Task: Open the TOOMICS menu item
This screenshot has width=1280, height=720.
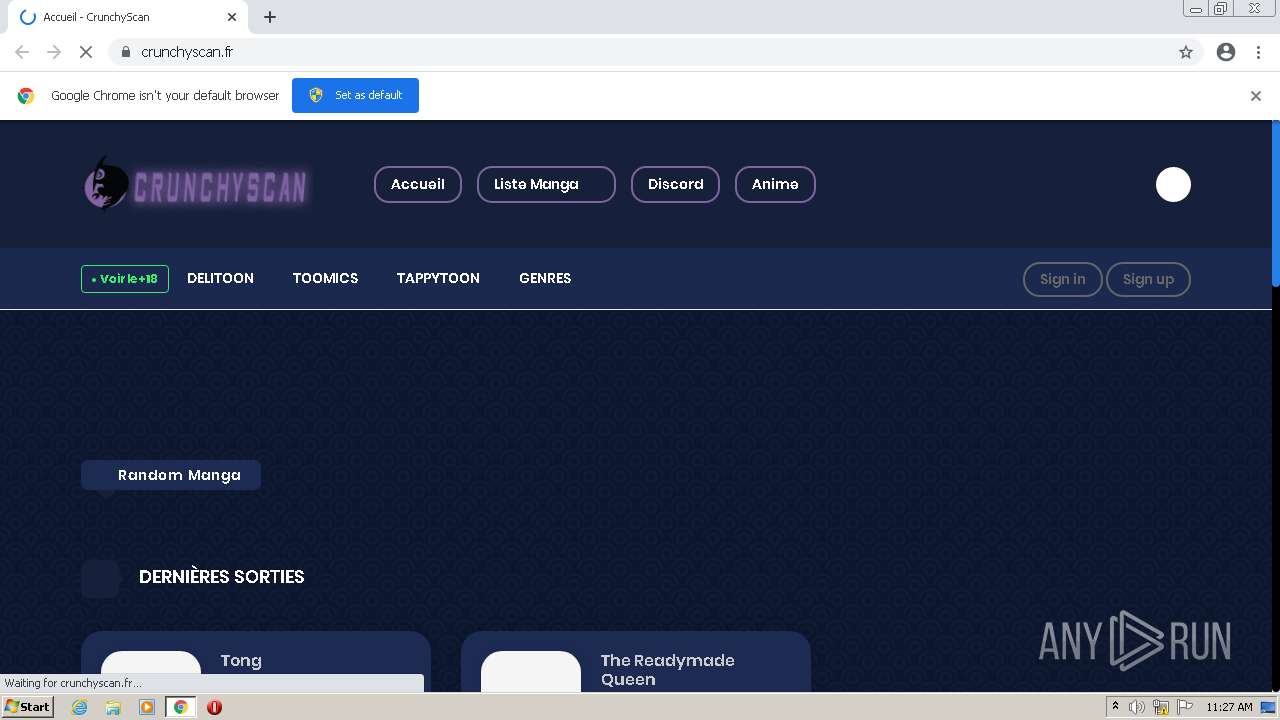Action: click(325, 278)
